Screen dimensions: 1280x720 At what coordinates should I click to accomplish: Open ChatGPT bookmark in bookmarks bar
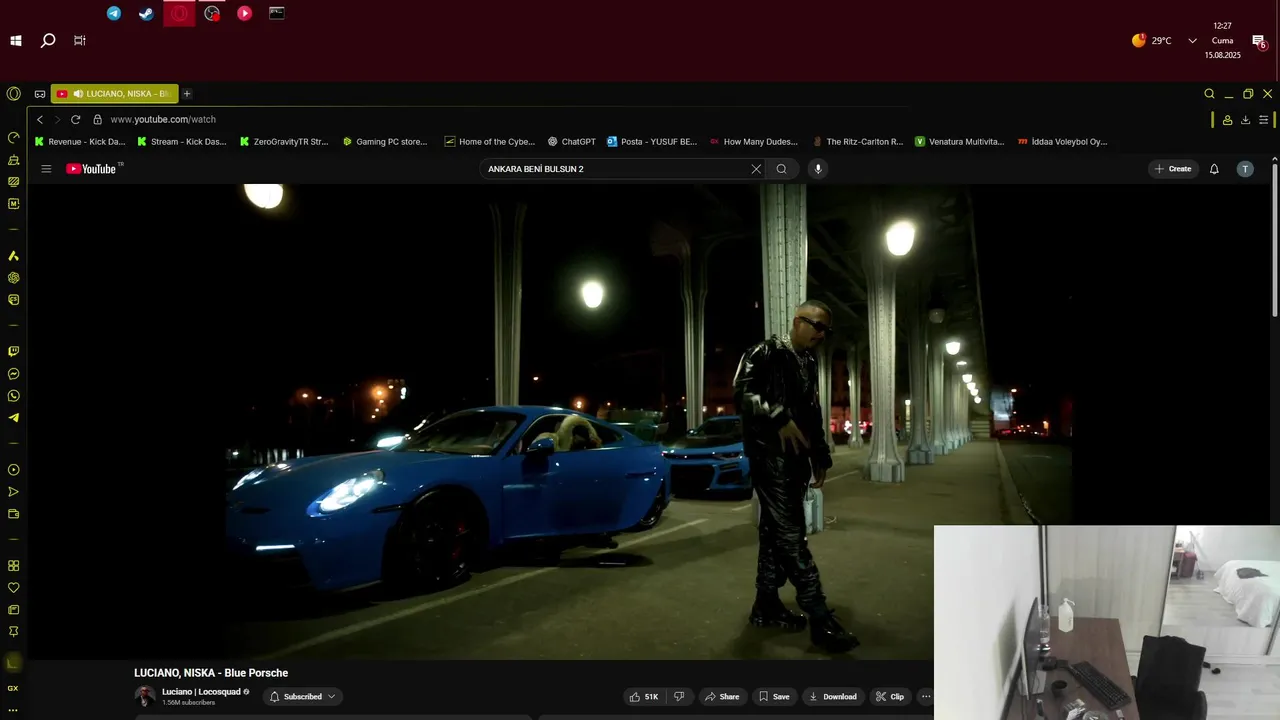[572, 142]
